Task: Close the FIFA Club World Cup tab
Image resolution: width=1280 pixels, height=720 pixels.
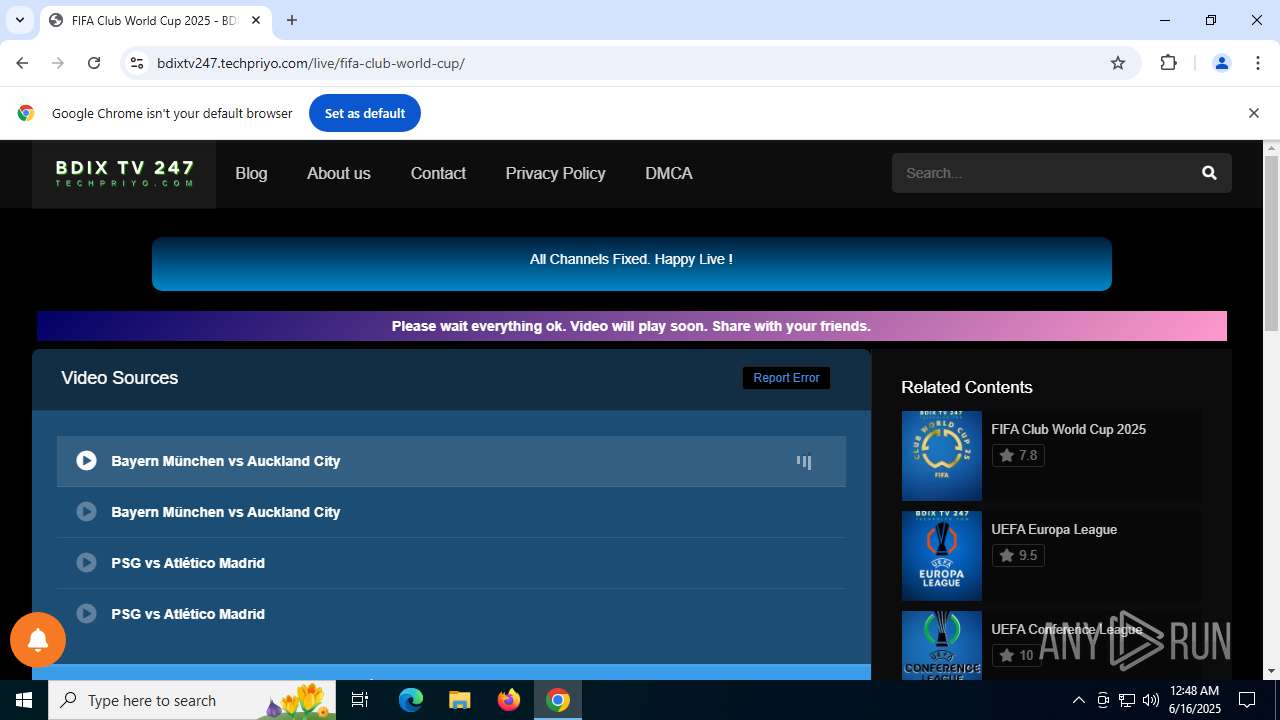Action: [256, 20]
